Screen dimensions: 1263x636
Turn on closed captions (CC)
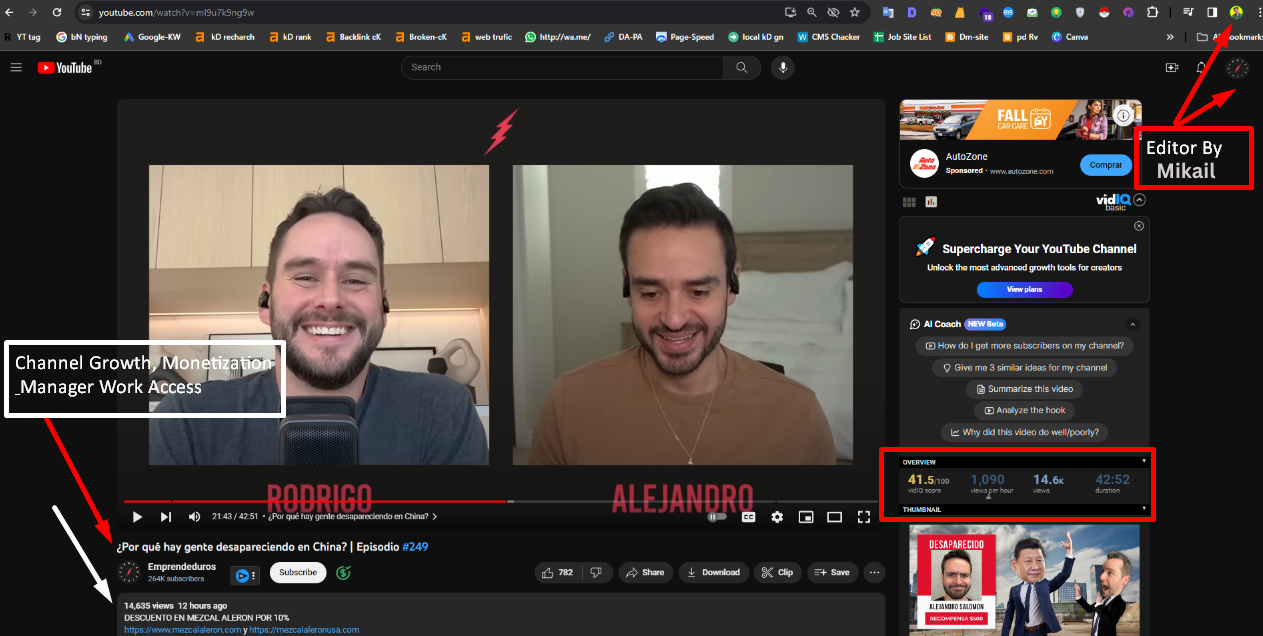coord(748,517)
